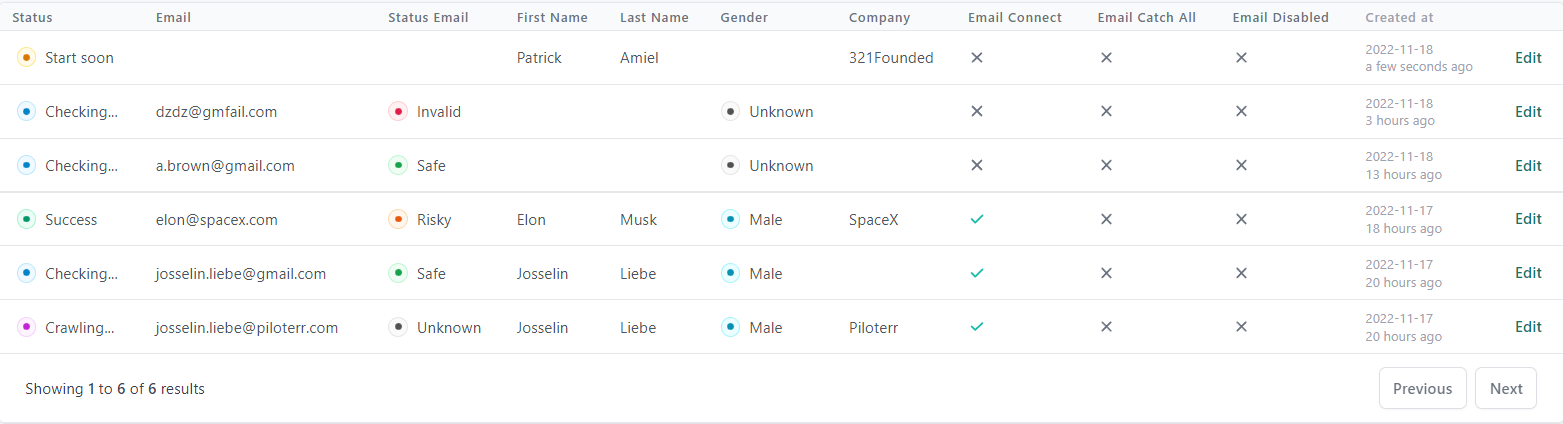Click the red Invalid status email dot

click(398, 112)
